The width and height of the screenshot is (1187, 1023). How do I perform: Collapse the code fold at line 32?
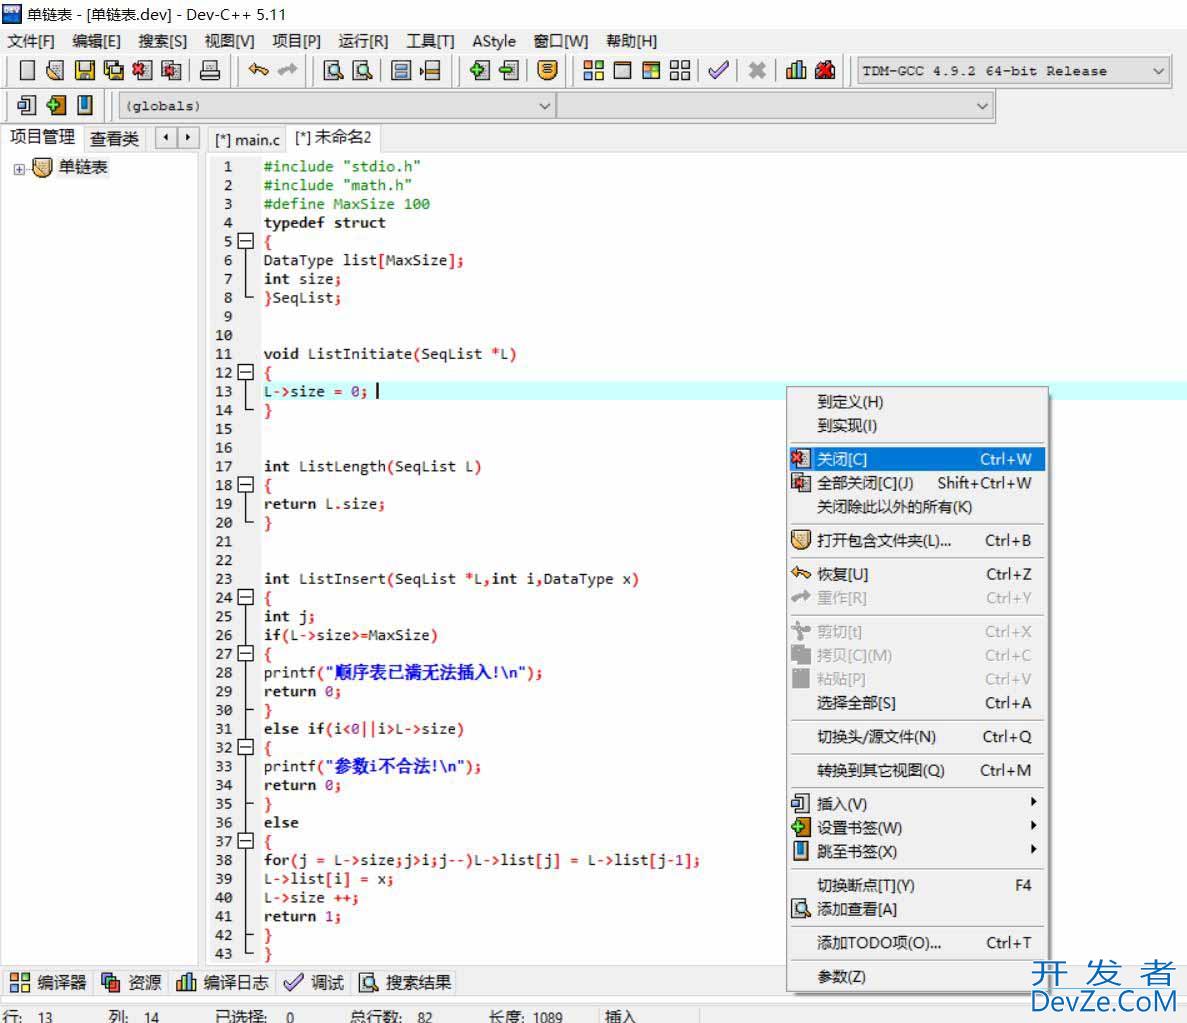[245, 747]
